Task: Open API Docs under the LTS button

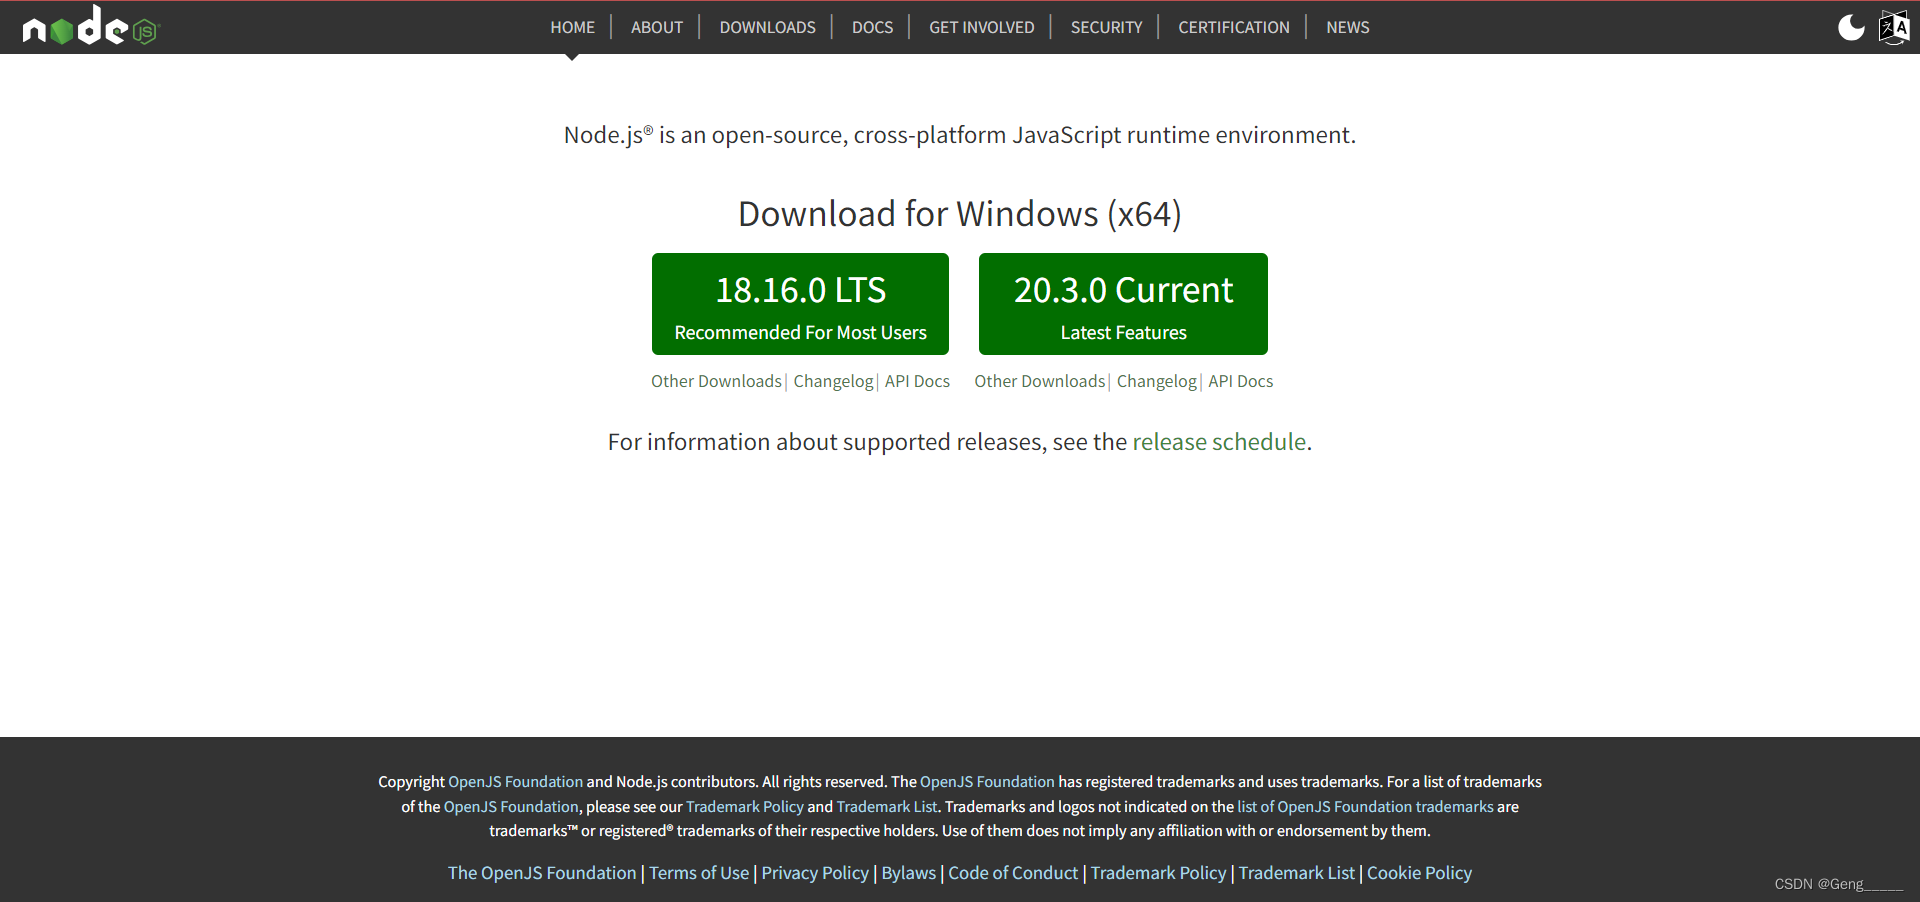Action: click(x=917, y=381)
